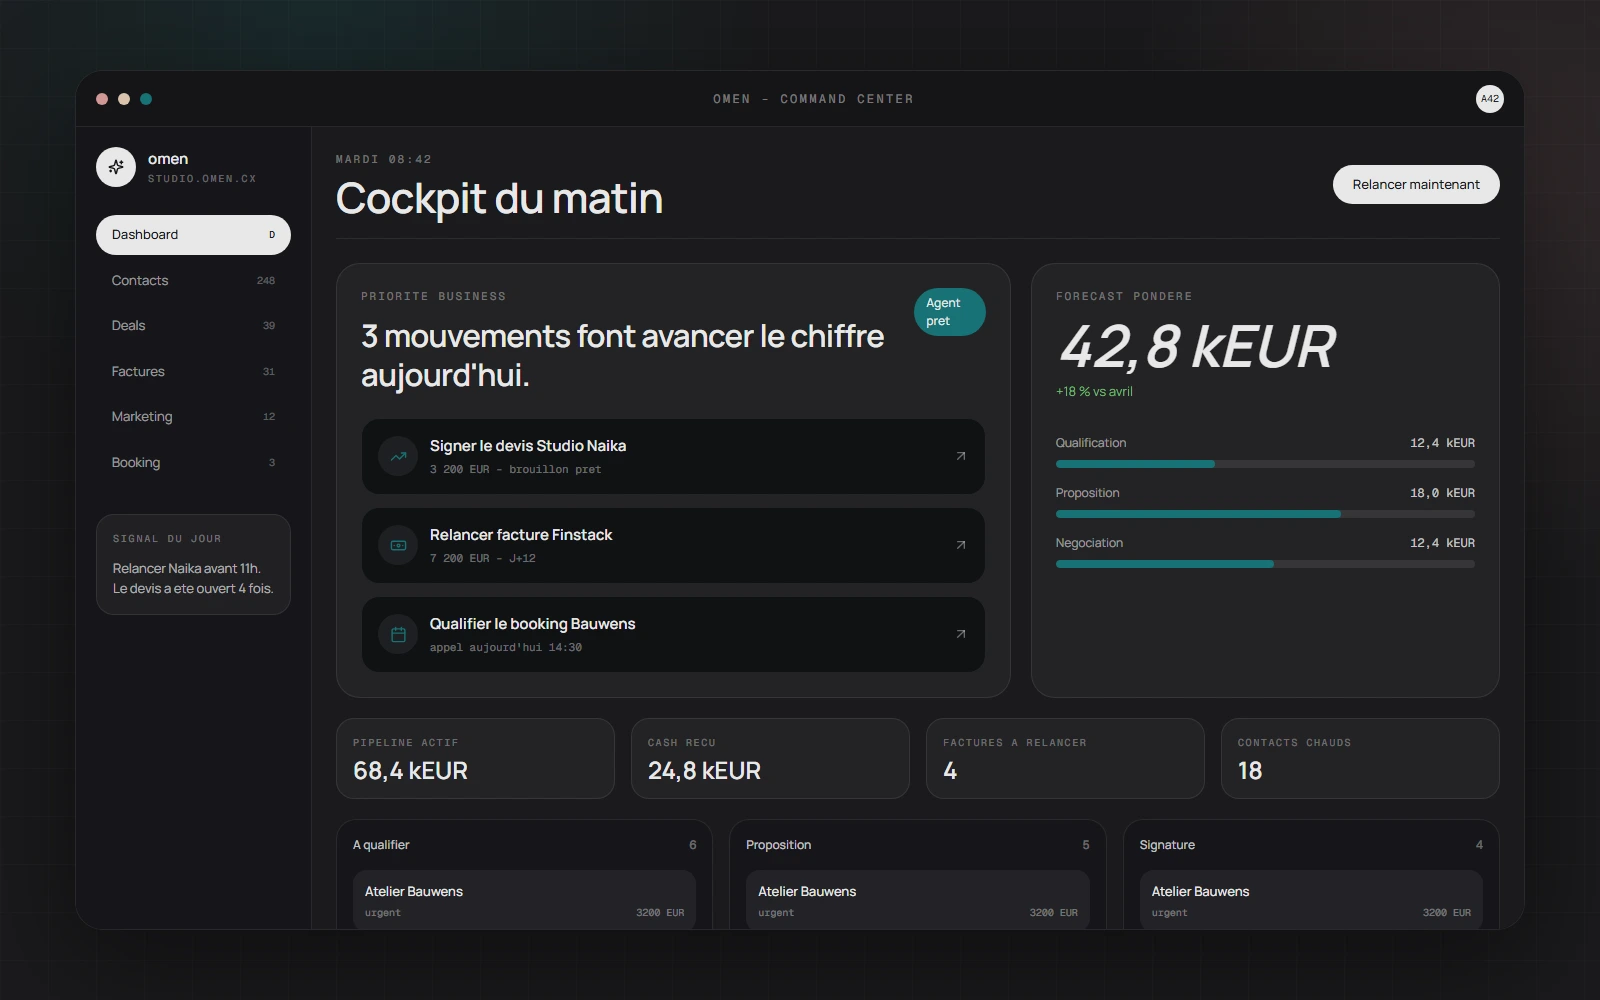
Task: Click the red window dot
Action: 102,99
